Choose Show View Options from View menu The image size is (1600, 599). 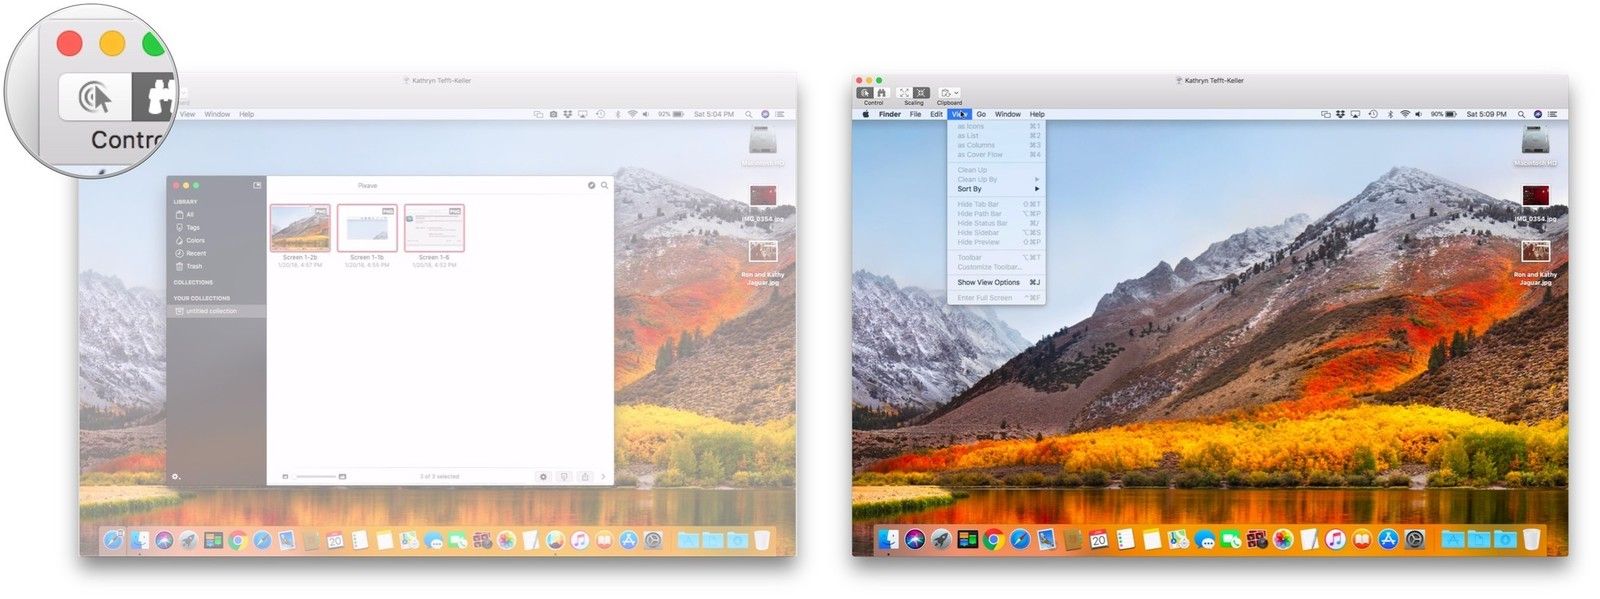[x=988, y=283]
